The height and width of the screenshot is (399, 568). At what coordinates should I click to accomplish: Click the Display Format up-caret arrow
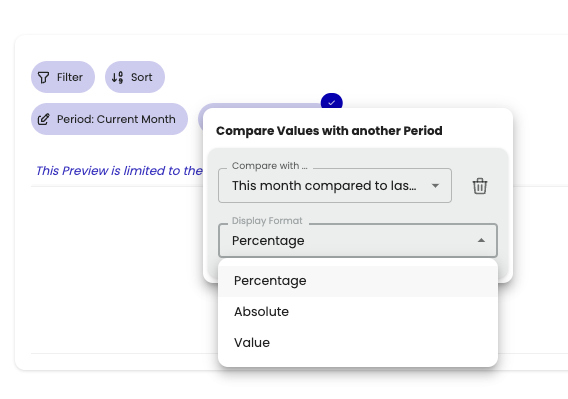(481, 240)
